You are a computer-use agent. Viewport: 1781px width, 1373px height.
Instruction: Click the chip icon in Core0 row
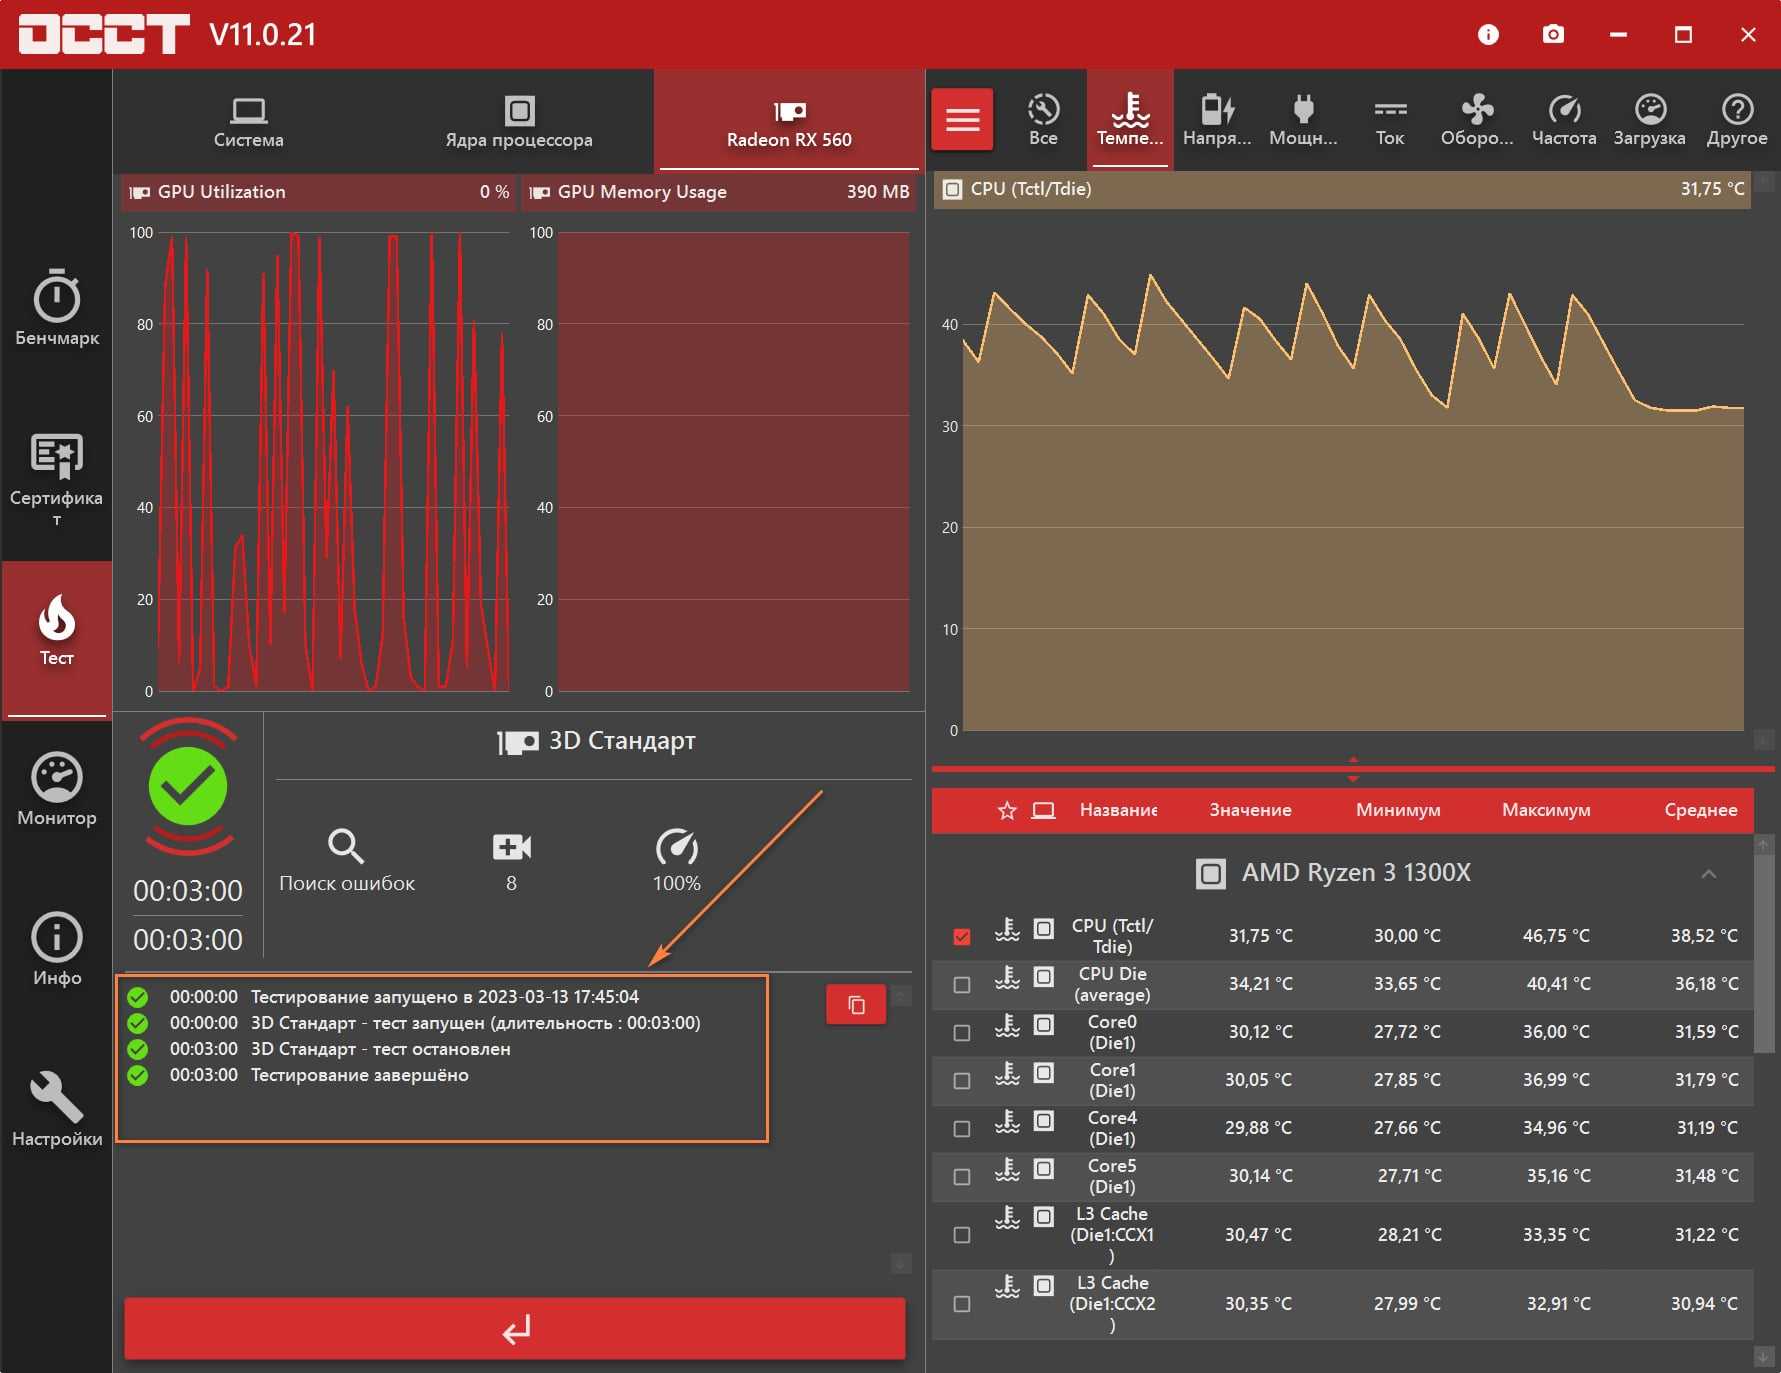point(1043,1024)
